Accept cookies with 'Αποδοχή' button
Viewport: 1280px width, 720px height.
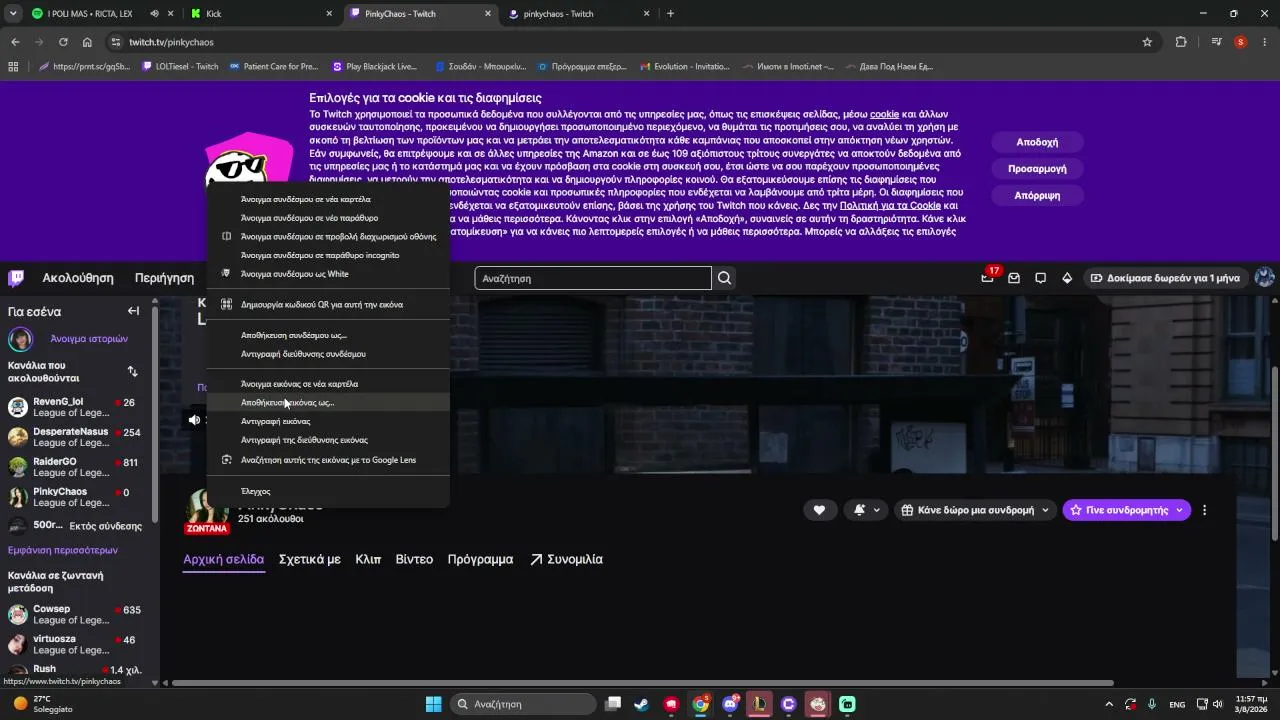(1037, 142)
